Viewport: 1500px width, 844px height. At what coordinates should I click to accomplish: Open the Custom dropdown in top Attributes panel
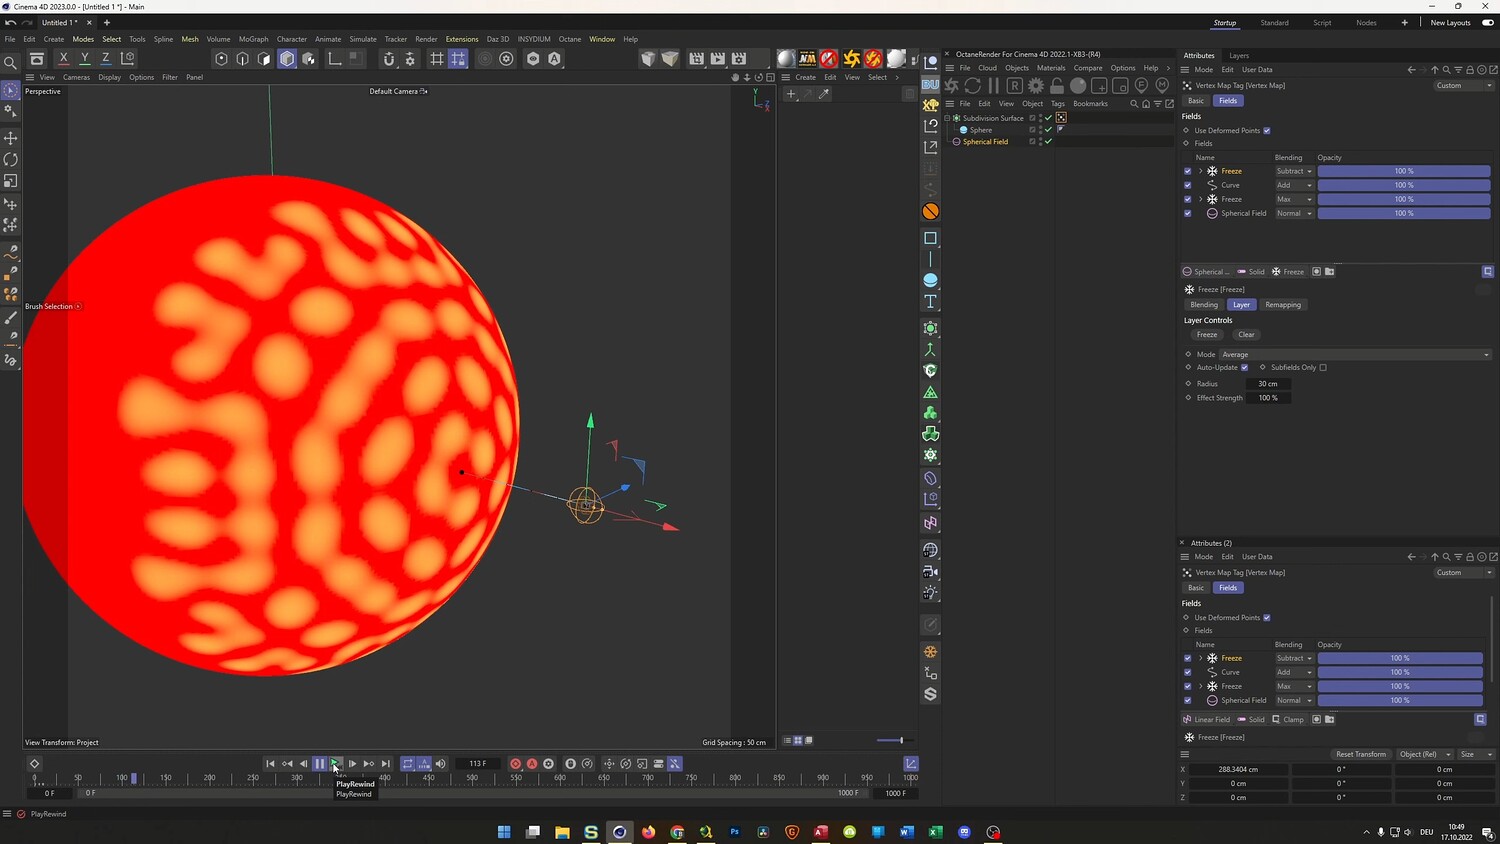tap(1464, 86)
